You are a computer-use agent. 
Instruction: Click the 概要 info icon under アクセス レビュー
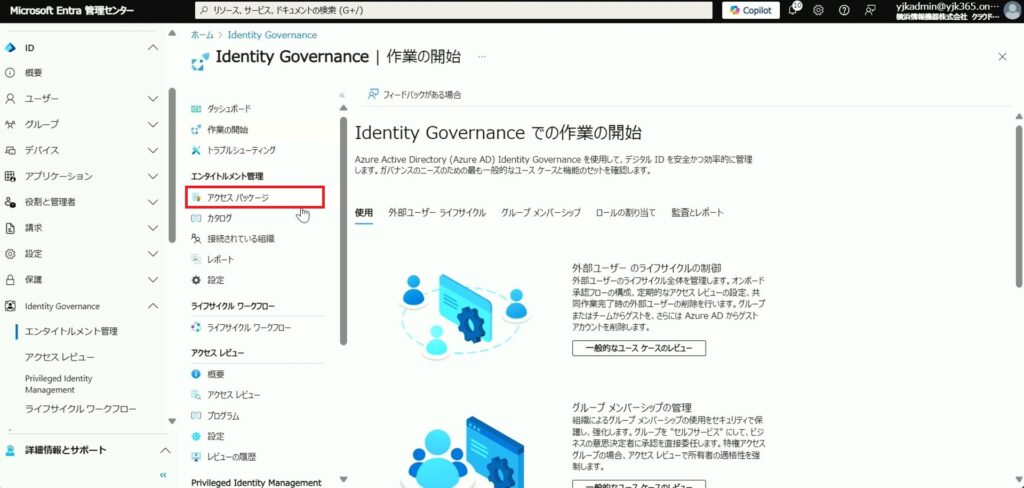click(196, 374)
